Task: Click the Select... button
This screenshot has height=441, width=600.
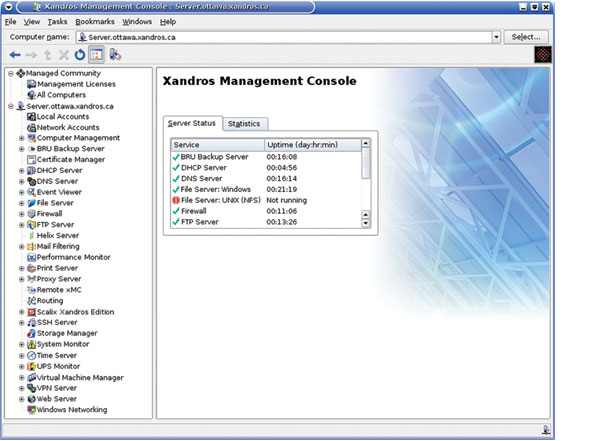Action: click(x=526, y=37)
